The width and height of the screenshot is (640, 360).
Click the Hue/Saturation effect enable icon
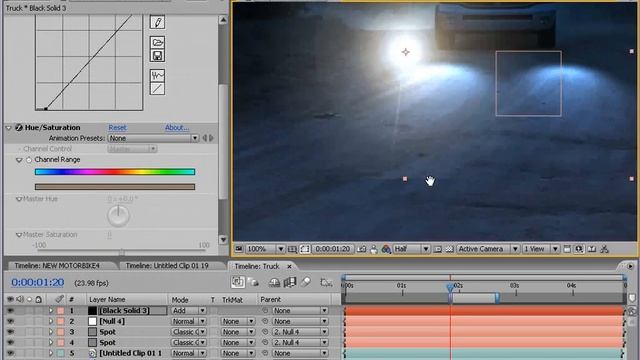pos(19,127)
